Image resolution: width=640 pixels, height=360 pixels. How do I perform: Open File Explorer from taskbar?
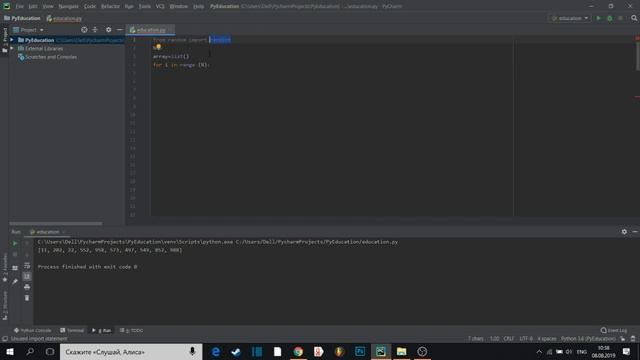click(401, 352)
